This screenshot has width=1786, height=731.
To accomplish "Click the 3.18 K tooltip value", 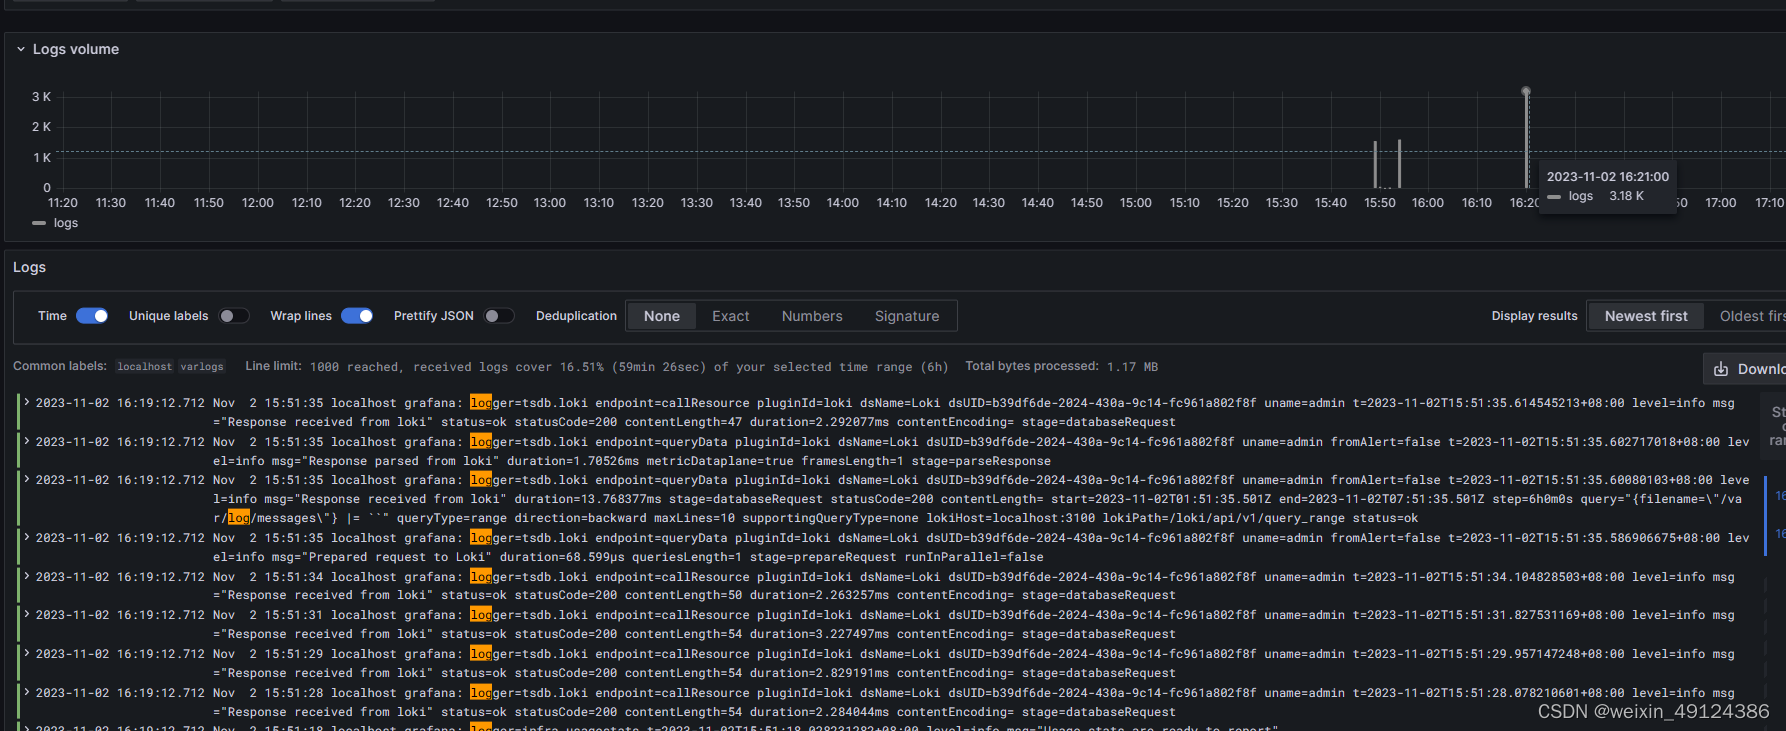I will pos(1626,196).
